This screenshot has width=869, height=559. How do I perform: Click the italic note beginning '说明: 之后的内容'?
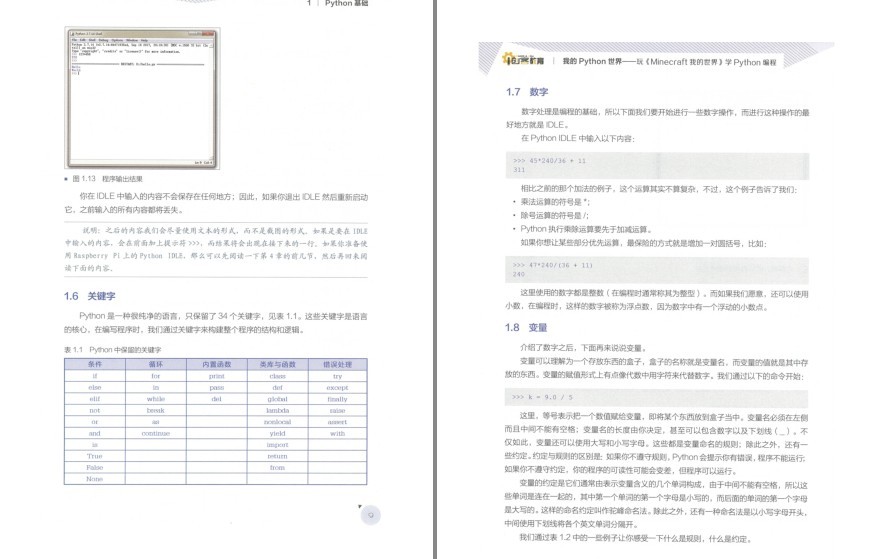pos(216,249)
